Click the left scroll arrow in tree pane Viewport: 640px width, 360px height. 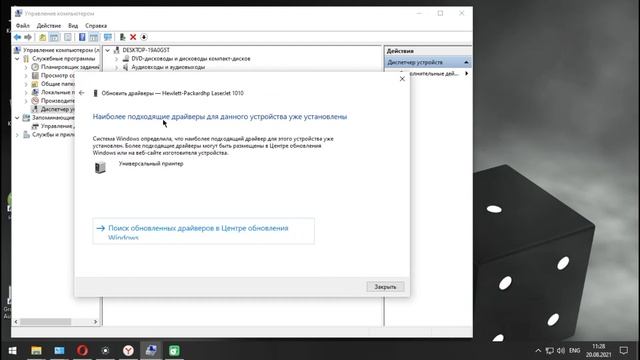click(16, 322)
